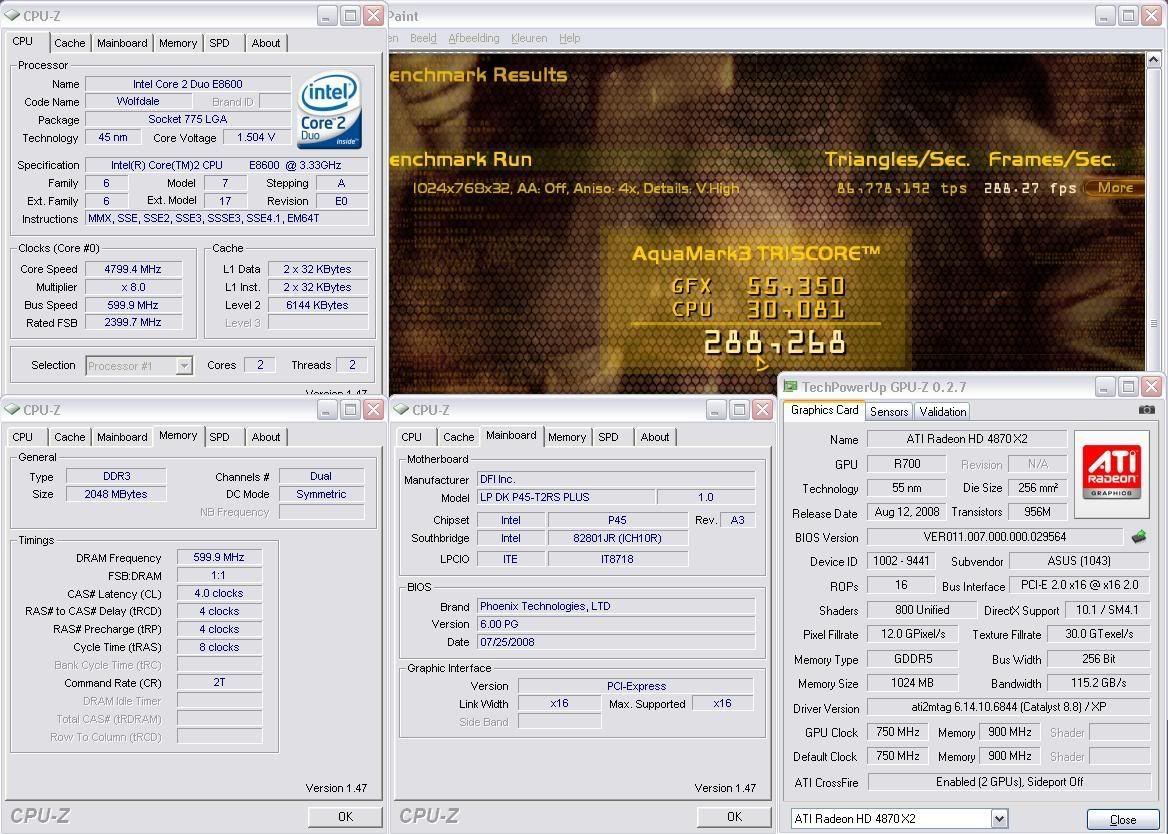Click the ATI Radeon logo in GPU-Z
The height and width of the screenshot is (834, 1168).
[1111, 474]
